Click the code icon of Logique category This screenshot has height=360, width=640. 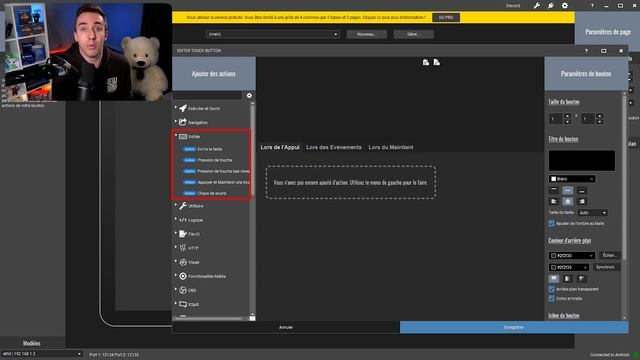[x=183, y=220]
